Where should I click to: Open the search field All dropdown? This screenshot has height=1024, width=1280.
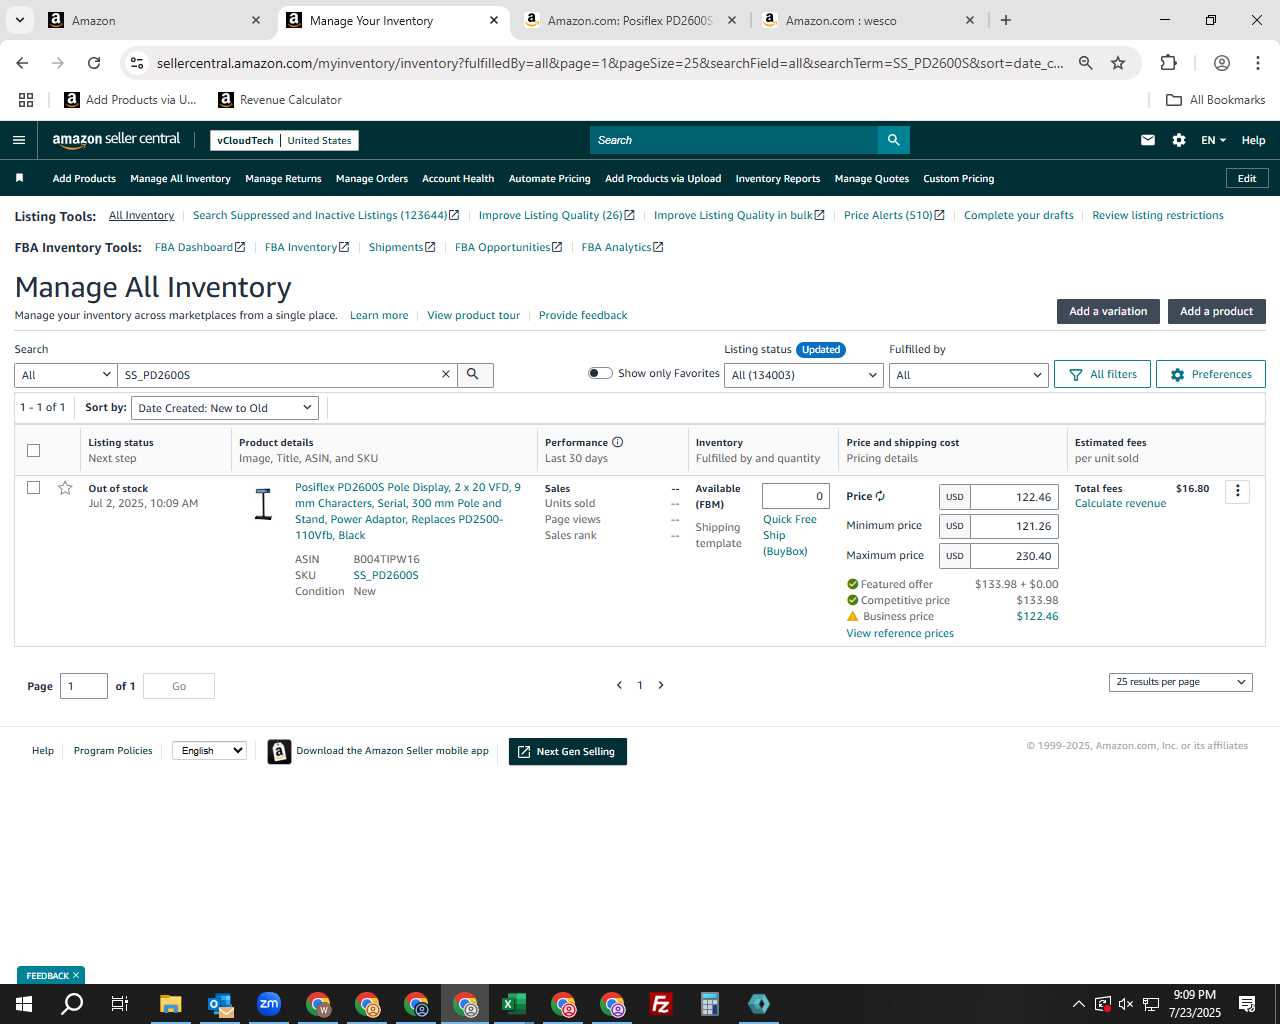65,375
